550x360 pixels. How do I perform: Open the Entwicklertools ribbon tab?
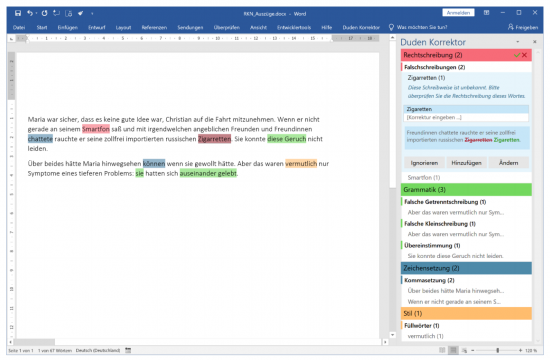(x=294, y=27)
